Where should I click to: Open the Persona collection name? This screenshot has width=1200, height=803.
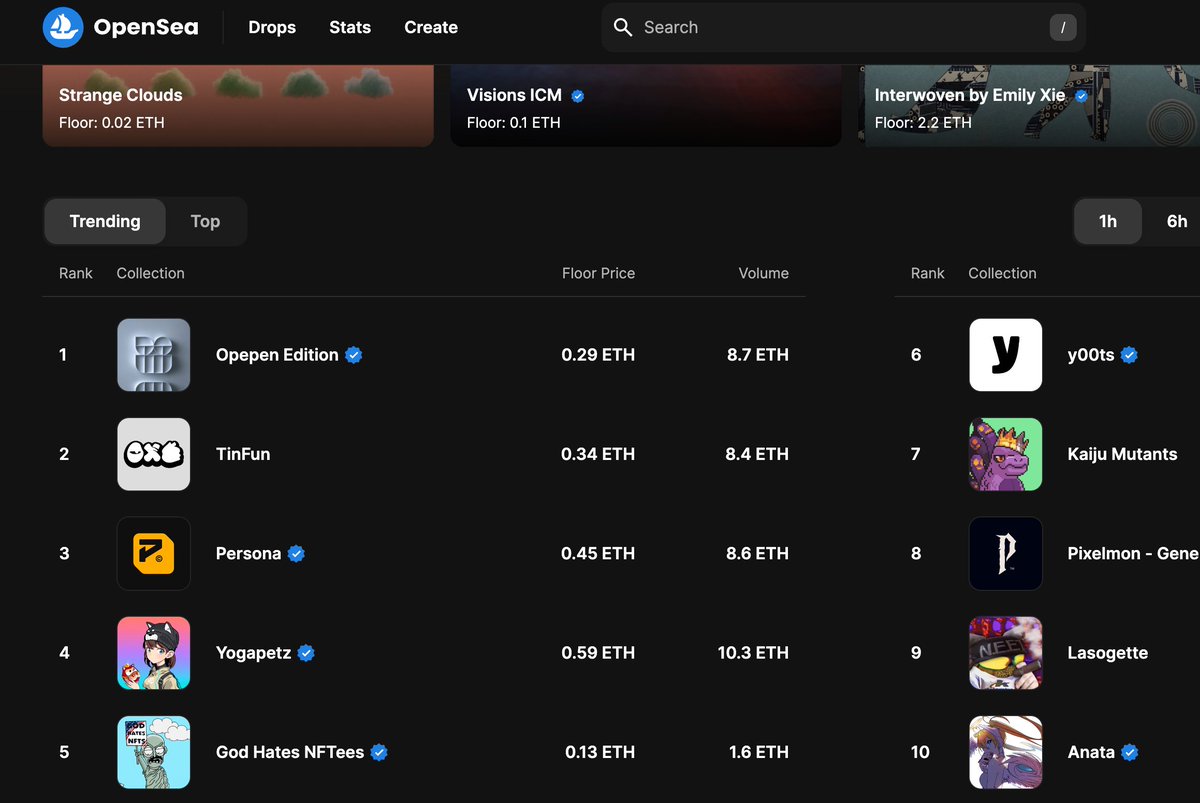(x=248, y=553)
